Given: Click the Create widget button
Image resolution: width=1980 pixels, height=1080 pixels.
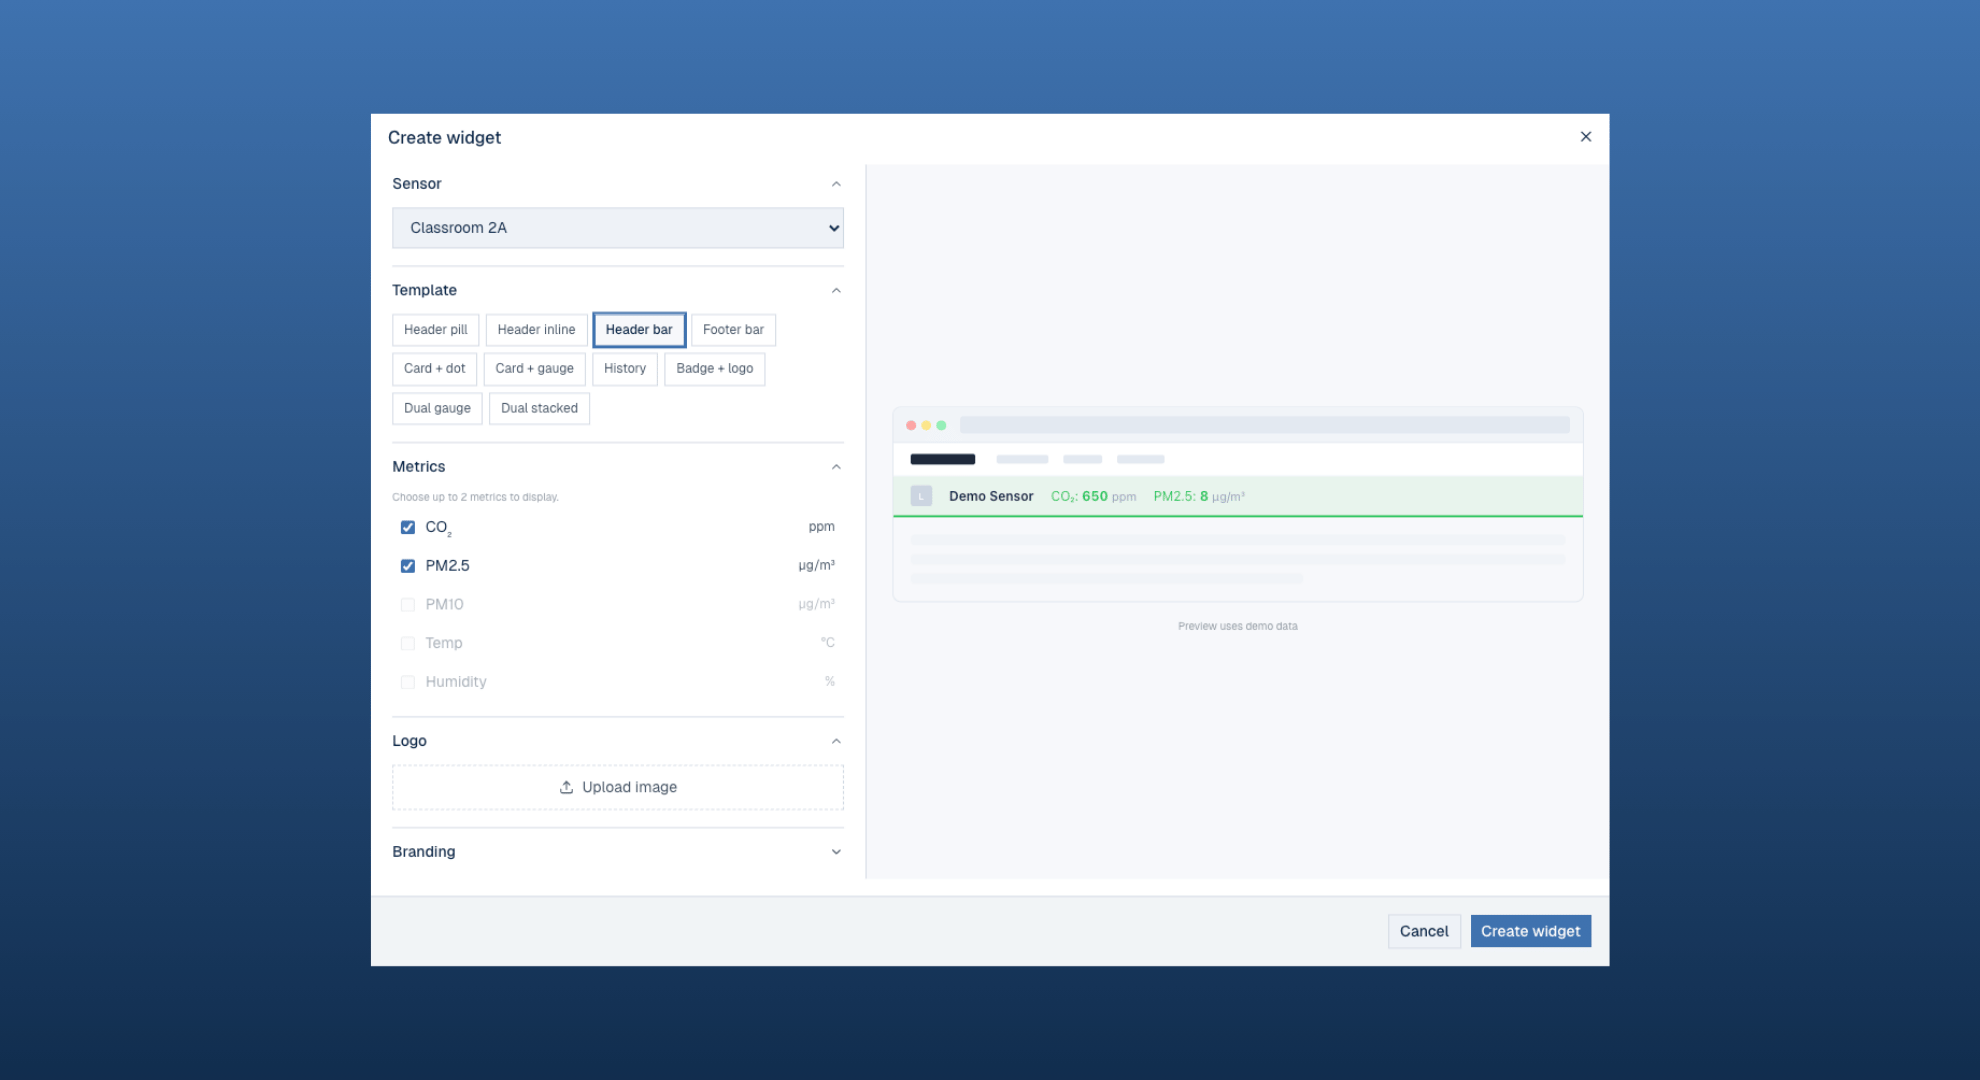Looking at the screenshot, I should tap(1530, 931).
